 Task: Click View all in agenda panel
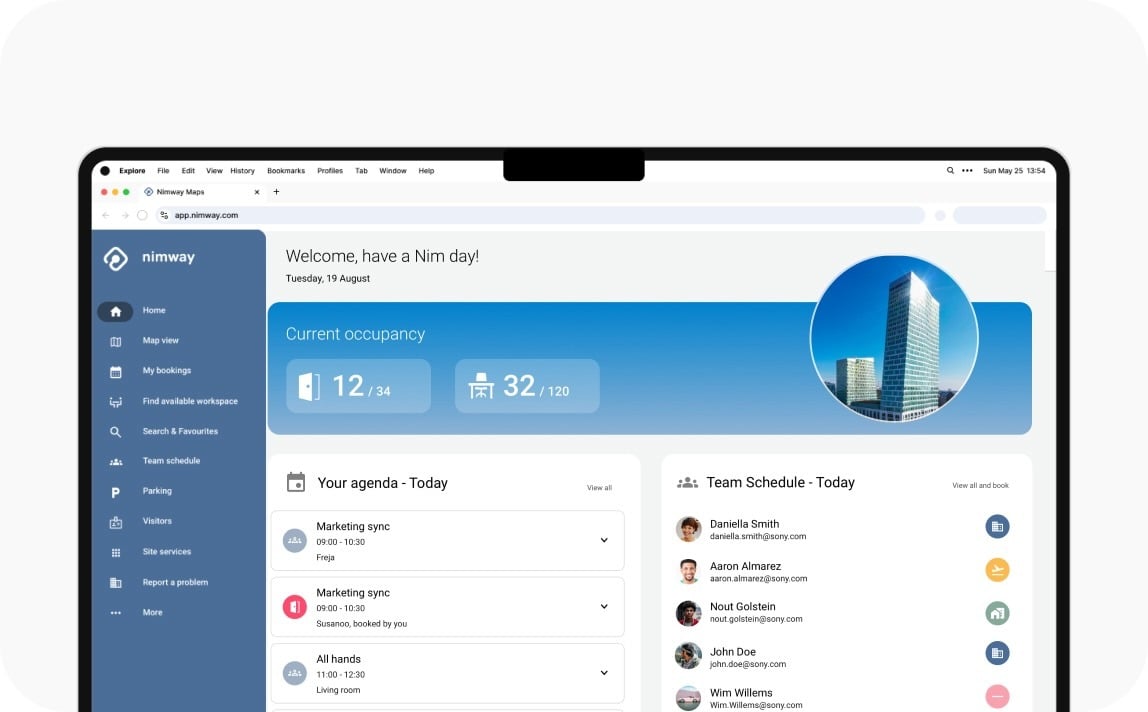tap(599, 488)
